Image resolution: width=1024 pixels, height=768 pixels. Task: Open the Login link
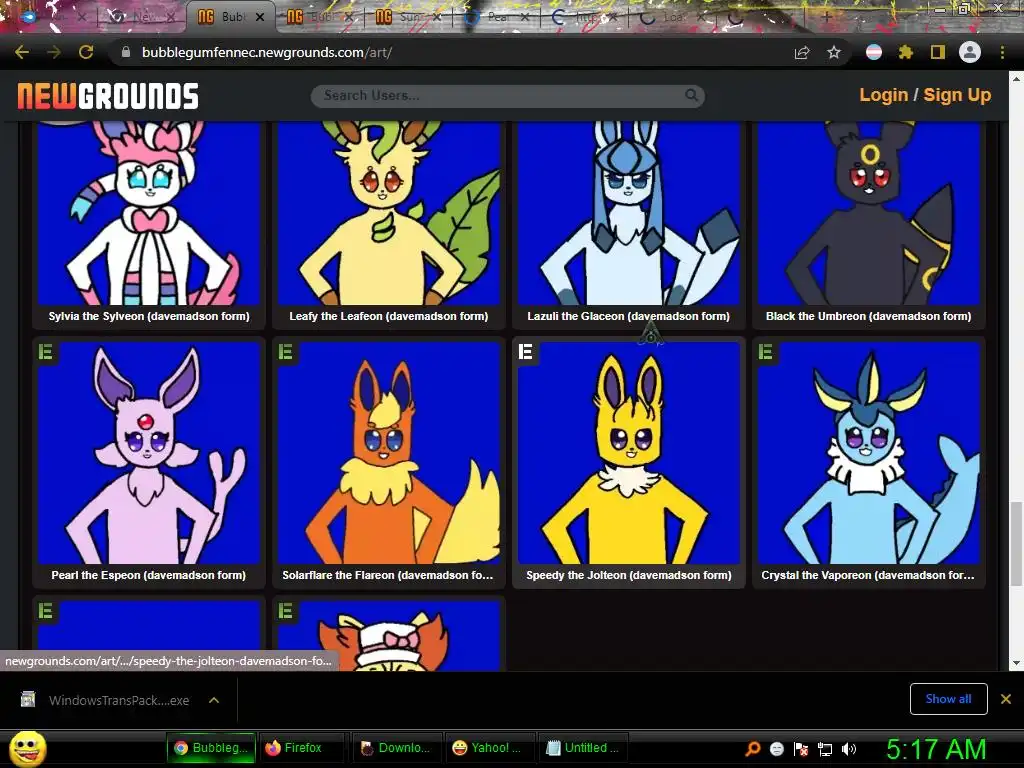point(884,95)
